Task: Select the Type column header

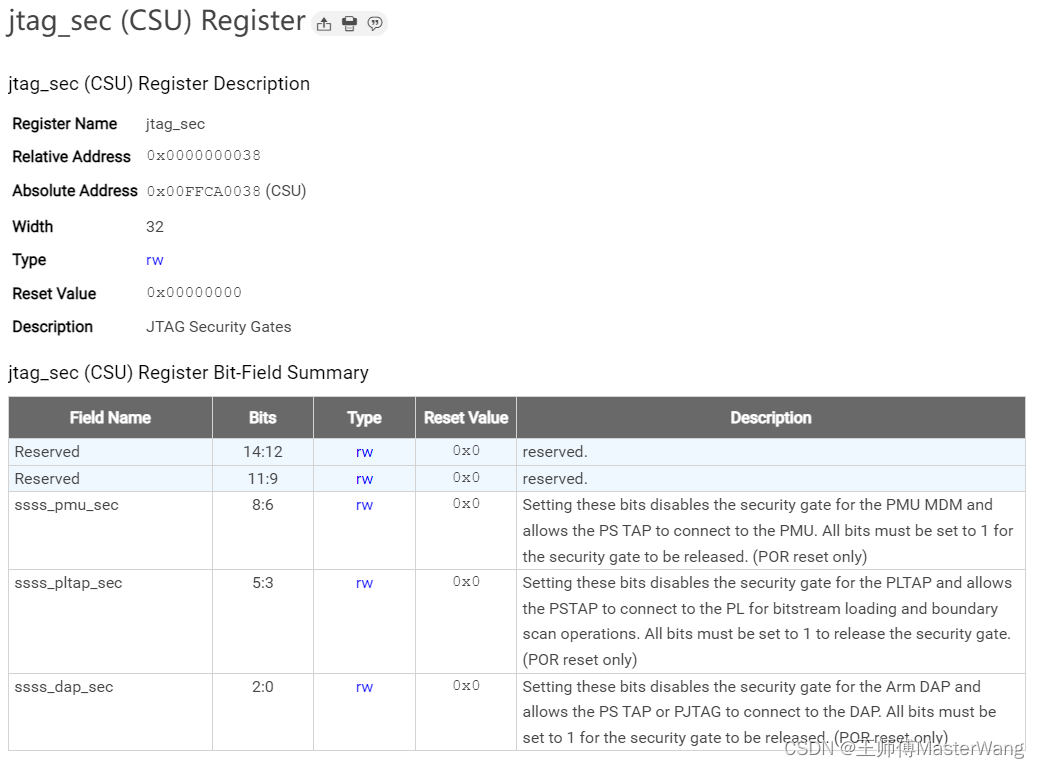Action: click(364, 417)
